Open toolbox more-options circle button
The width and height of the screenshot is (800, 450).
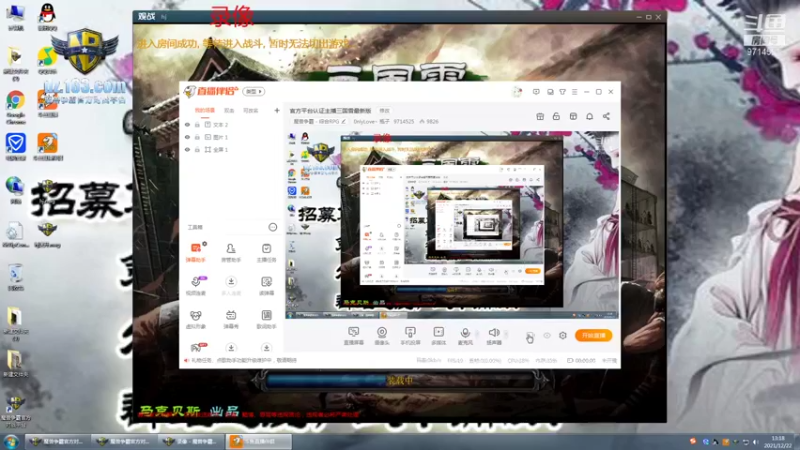click(273, 227)
